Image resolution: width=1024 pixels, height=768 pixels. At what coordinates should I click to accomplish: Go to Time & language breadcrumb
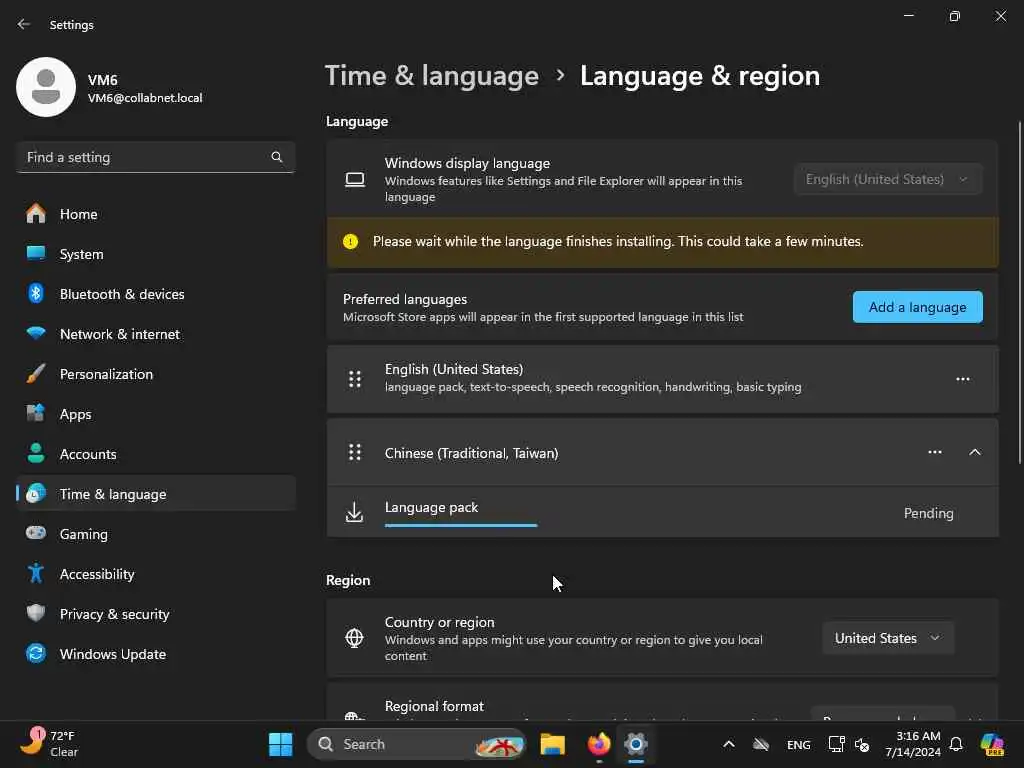432,76
